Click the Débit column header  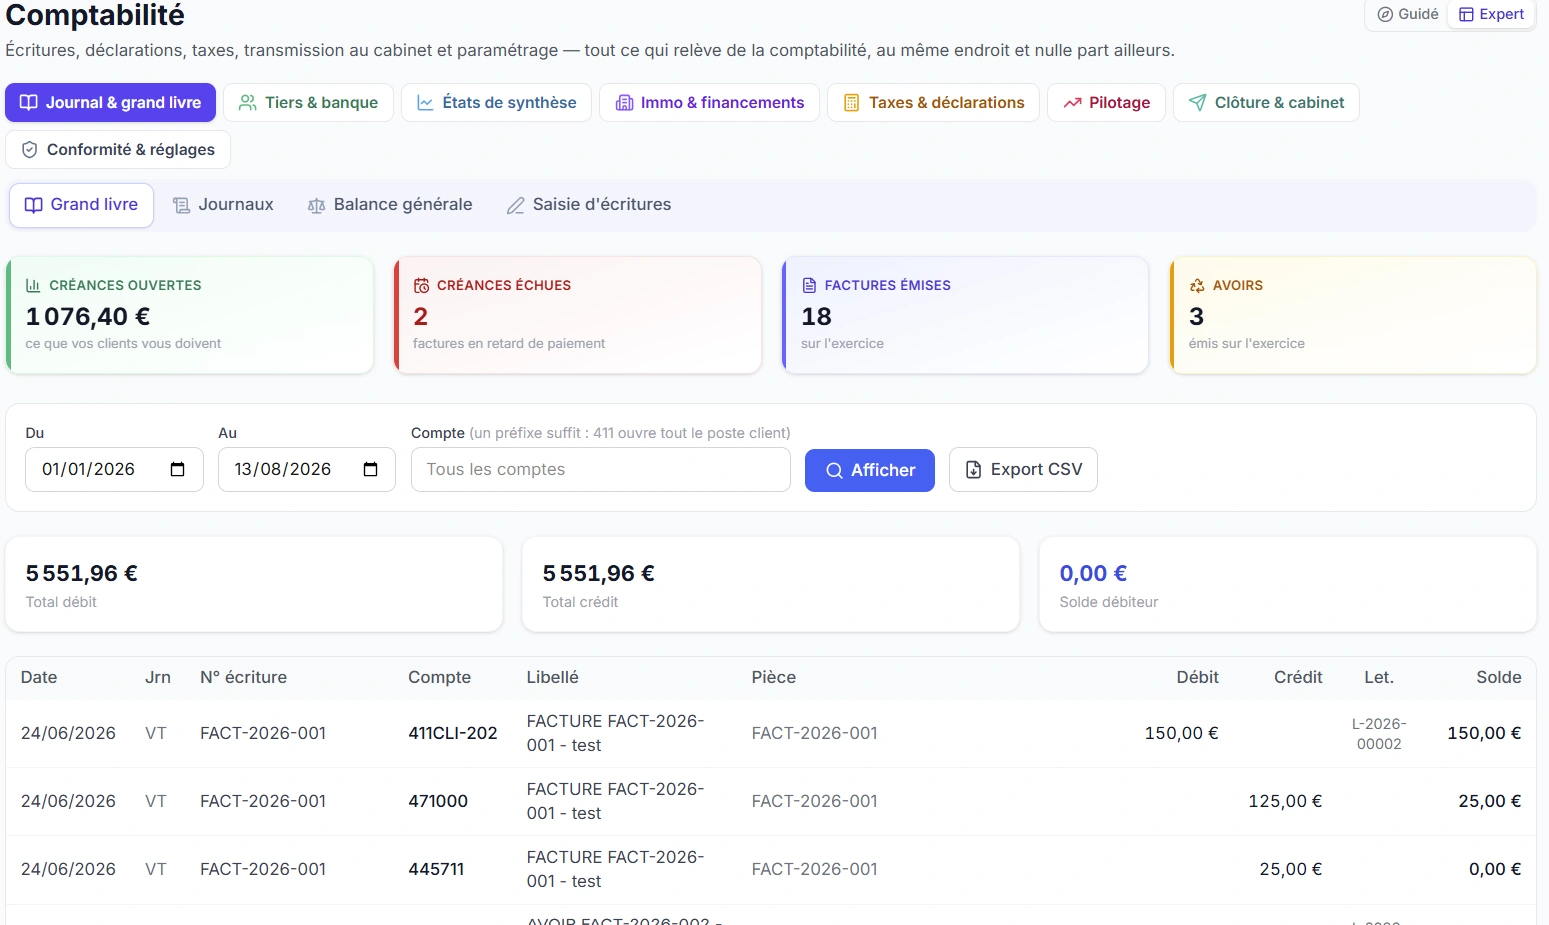click(x=1198, y=677)
